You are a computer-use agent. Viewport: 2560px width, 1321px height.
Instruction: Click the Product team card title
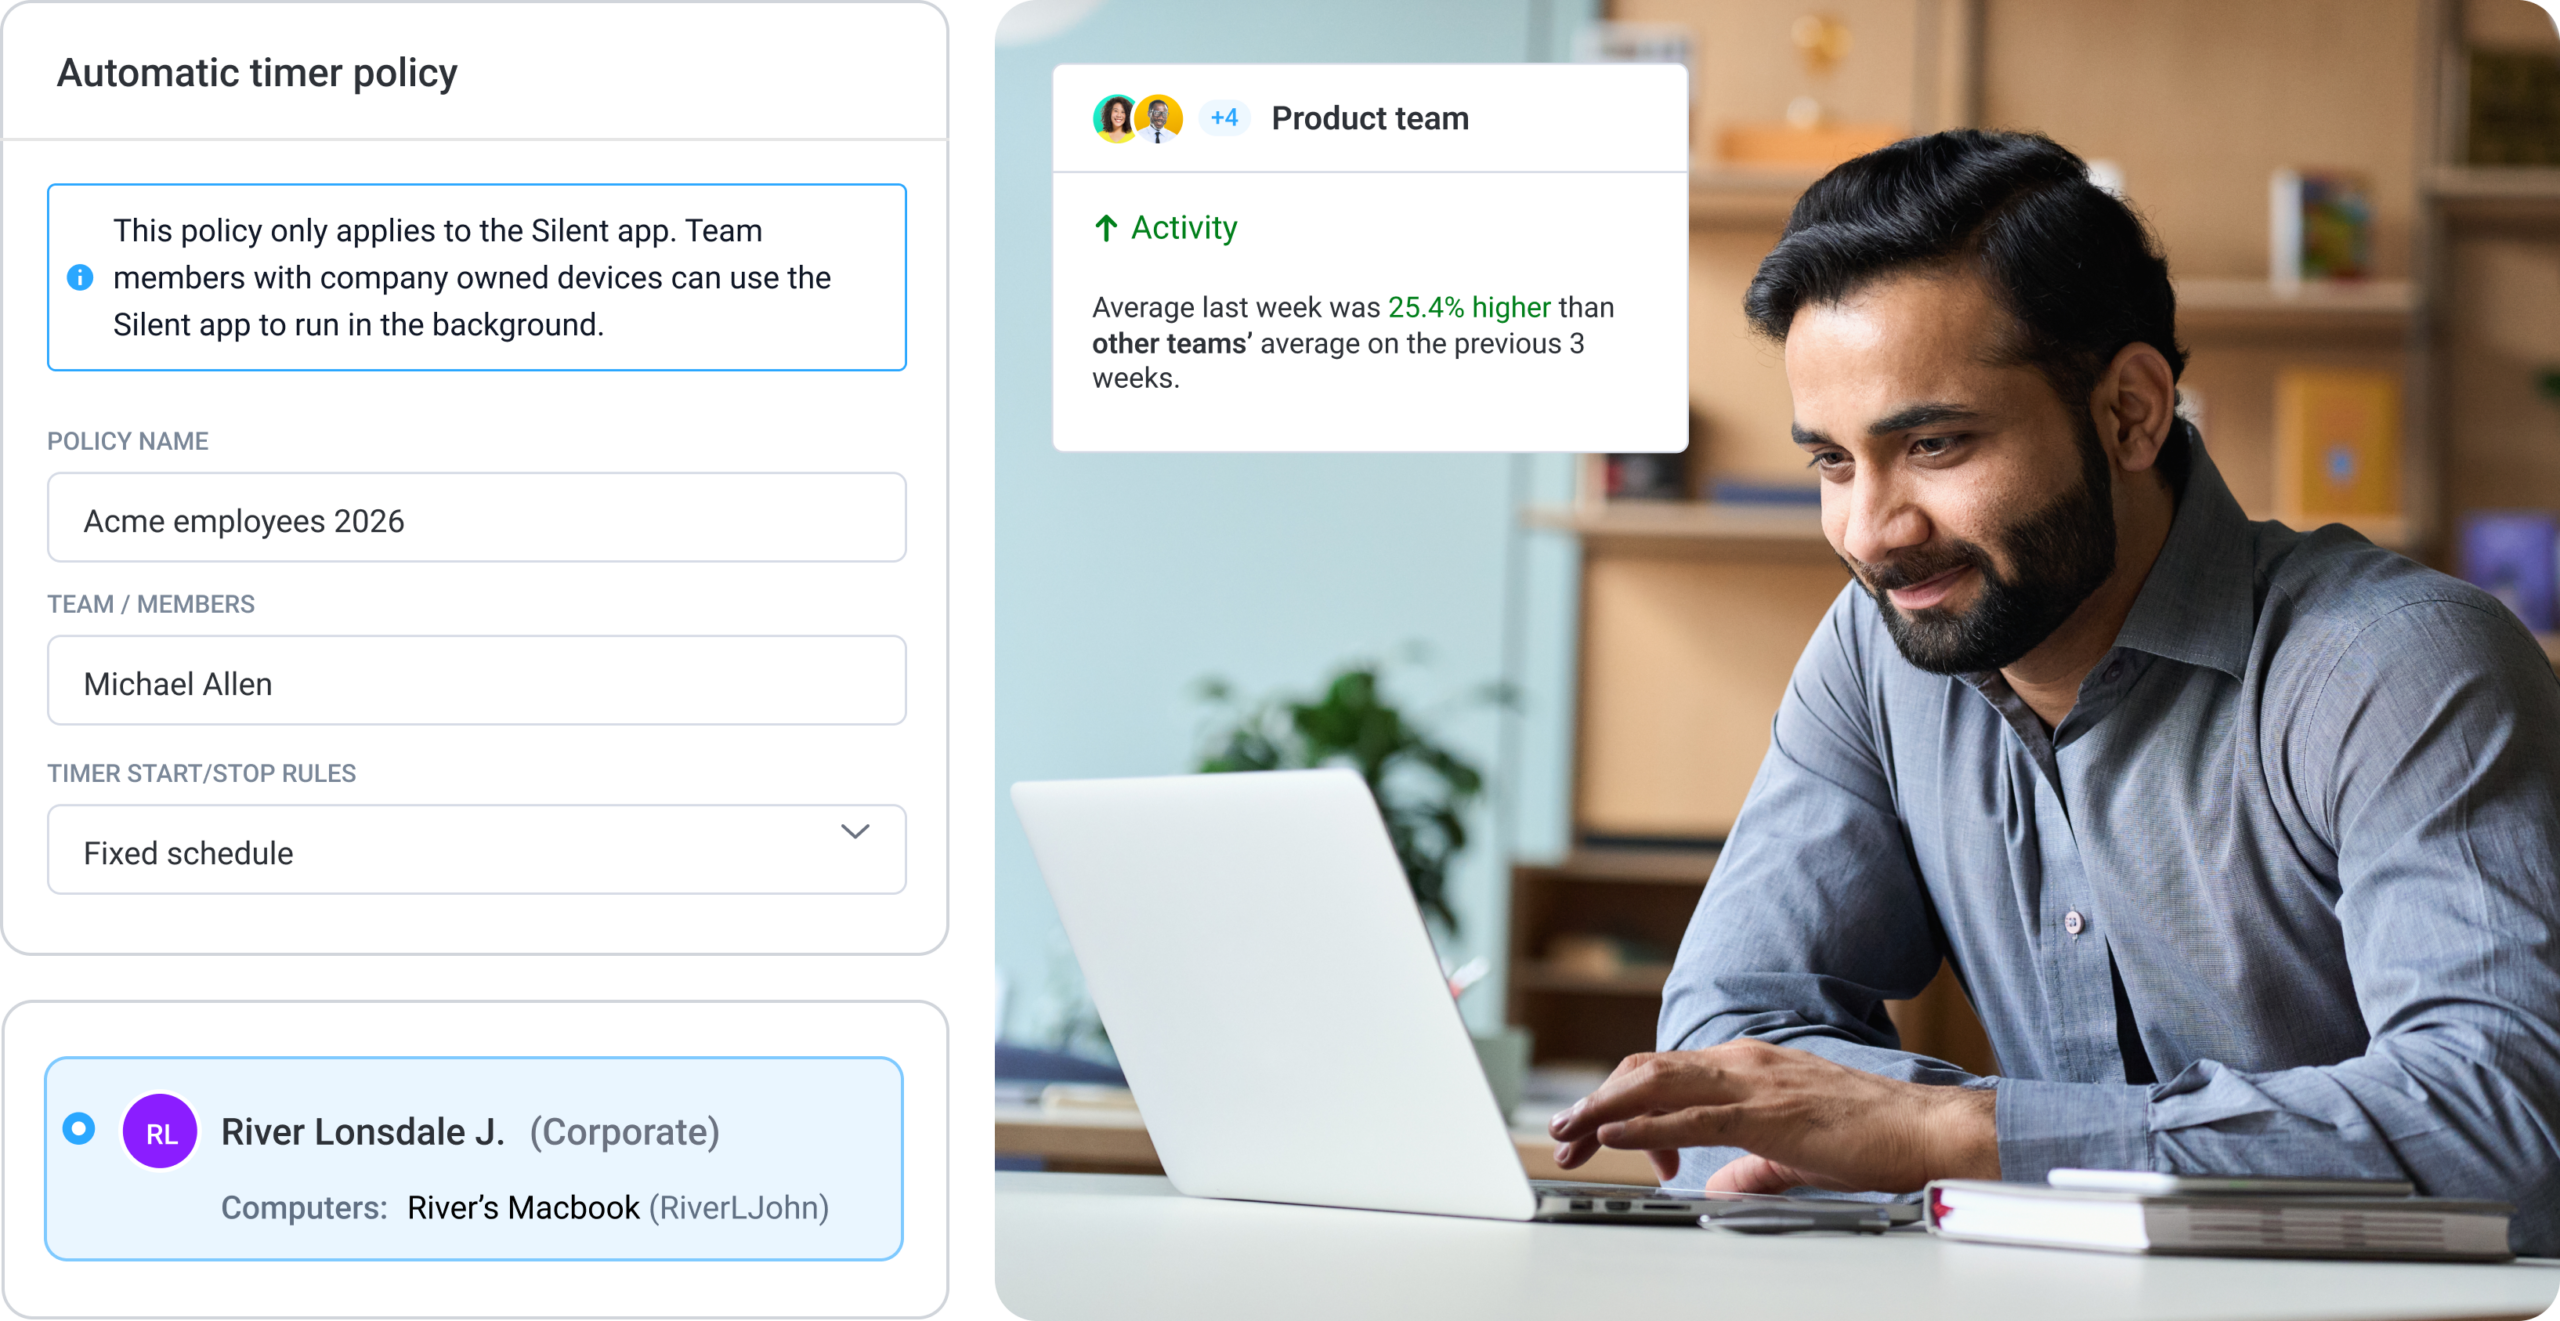coord(1370,118)
